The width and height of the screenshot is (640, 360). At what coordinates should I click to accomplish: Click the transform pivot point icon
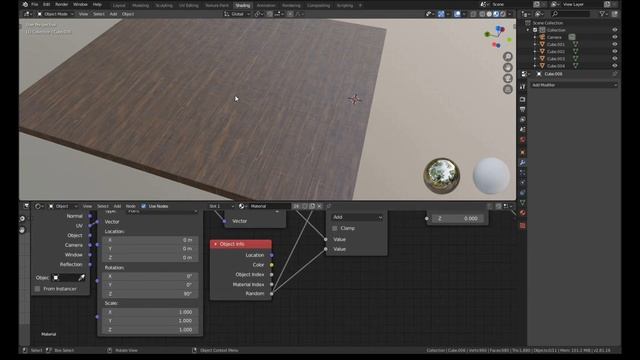tap(258, 14)
